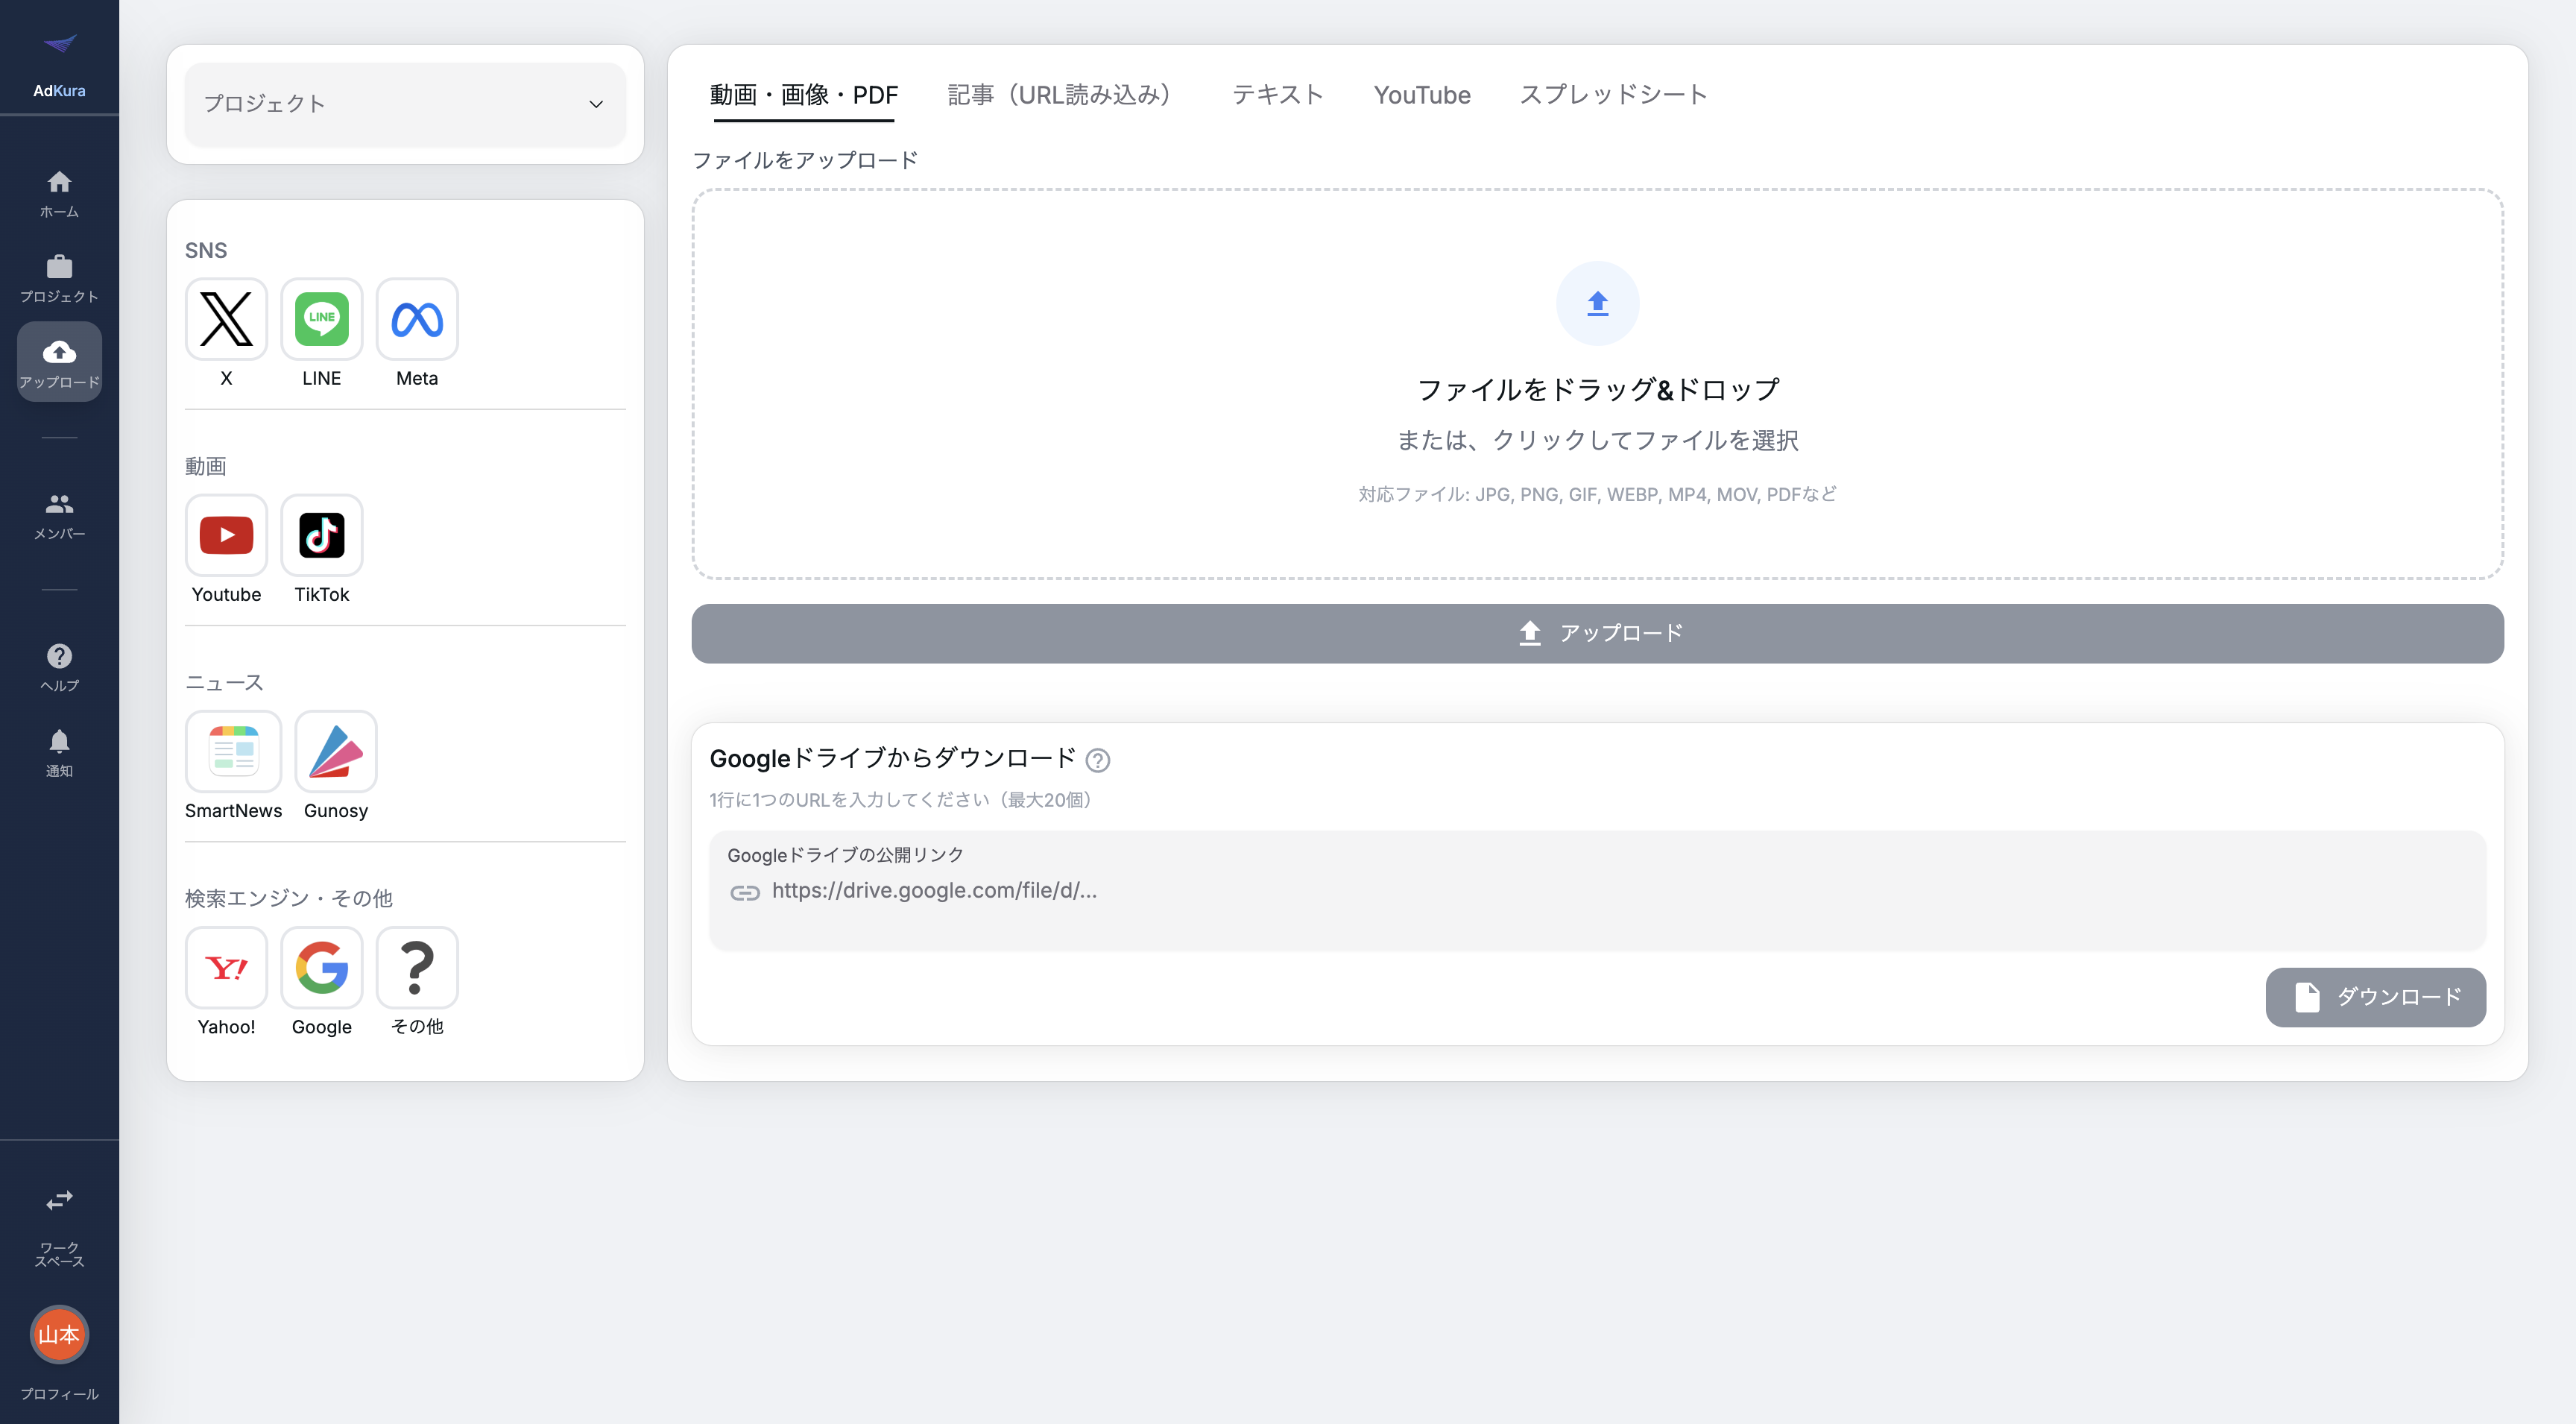Open the ホーム page in sidebar

click(59, 193)
